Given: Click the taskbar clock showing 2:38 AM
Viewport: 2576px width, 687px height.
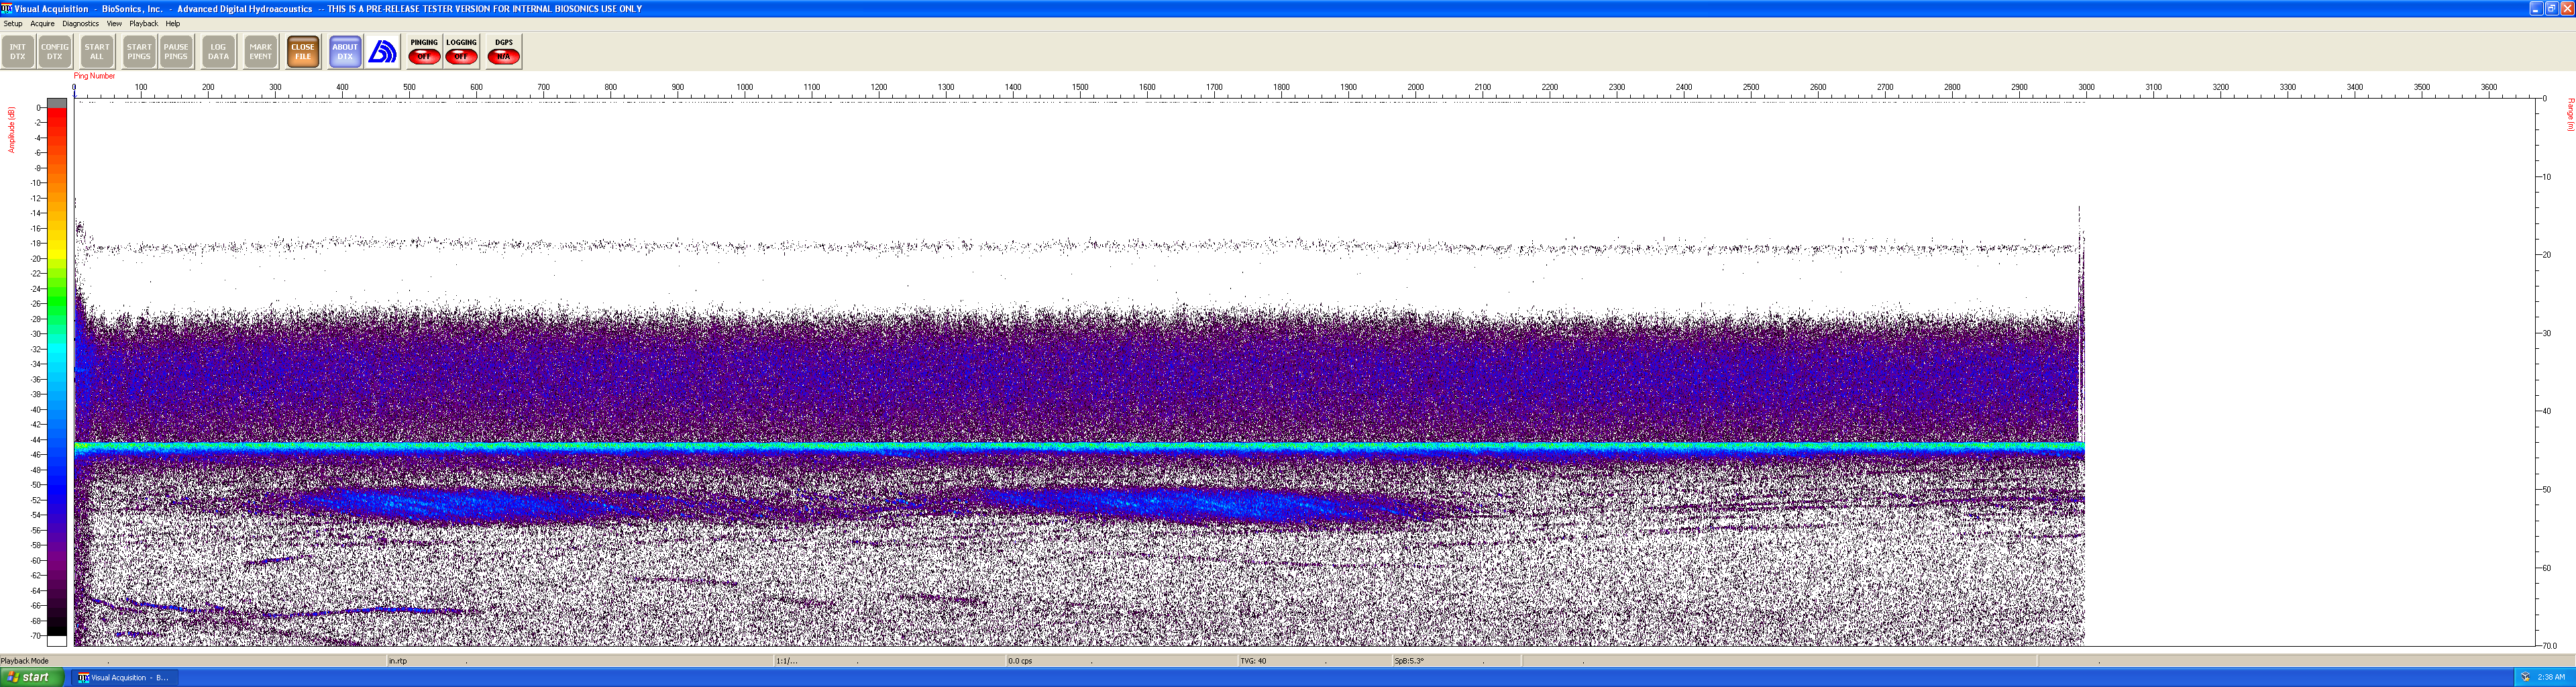Looking at the screenshot, I should click(2551, 677).
